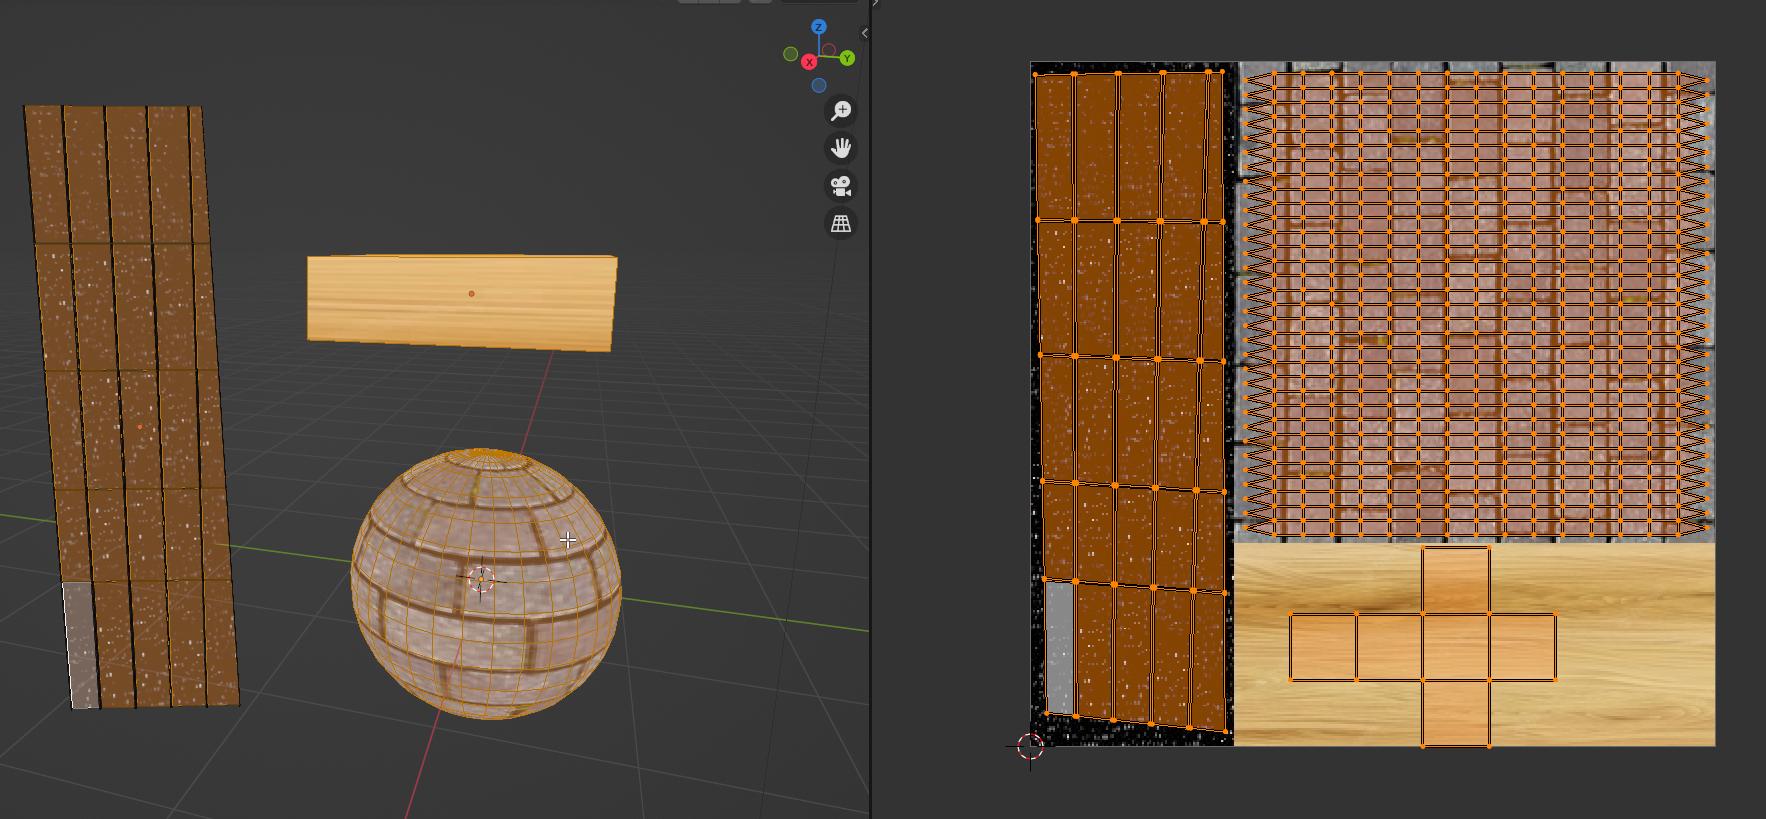Click the gray UV face in the plank island
The height and width of the screenshot is (819, 1766).
[1060, 648]
